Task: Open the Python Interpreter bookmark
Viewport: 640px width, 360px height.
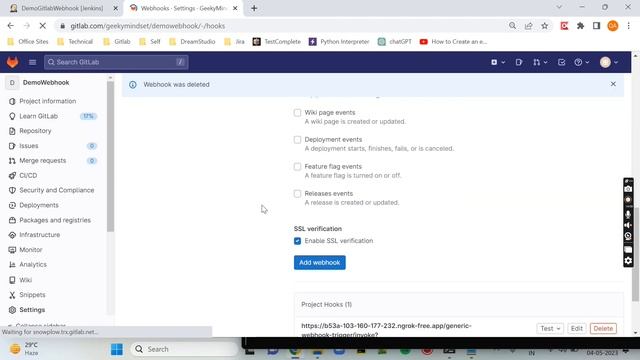Action: [x=339, y=42]
